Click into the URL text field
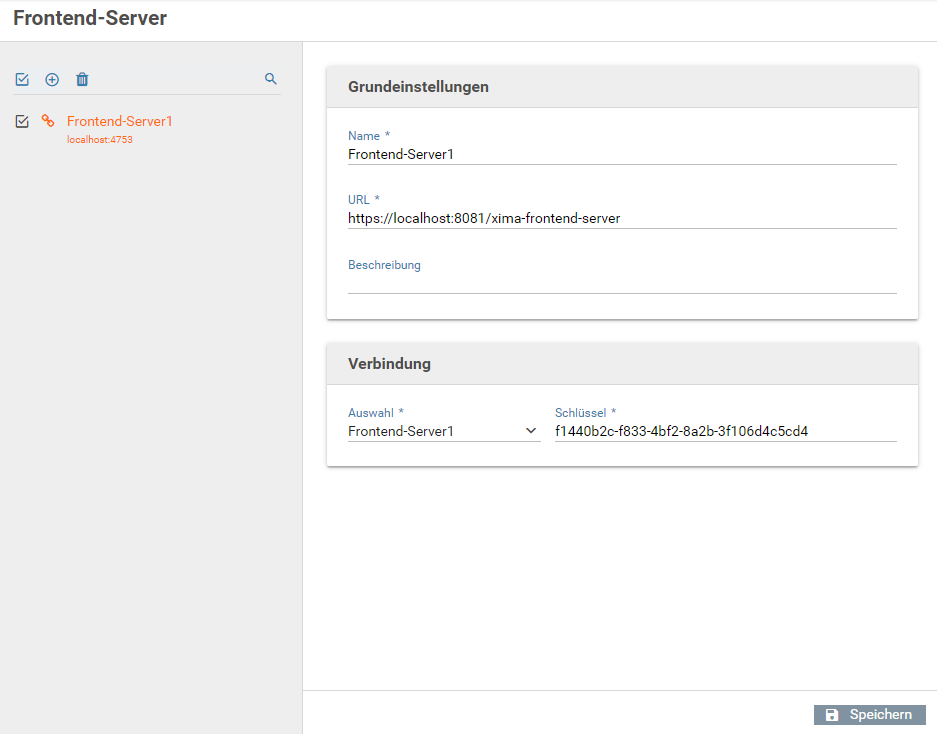 [x=622, y=218]
